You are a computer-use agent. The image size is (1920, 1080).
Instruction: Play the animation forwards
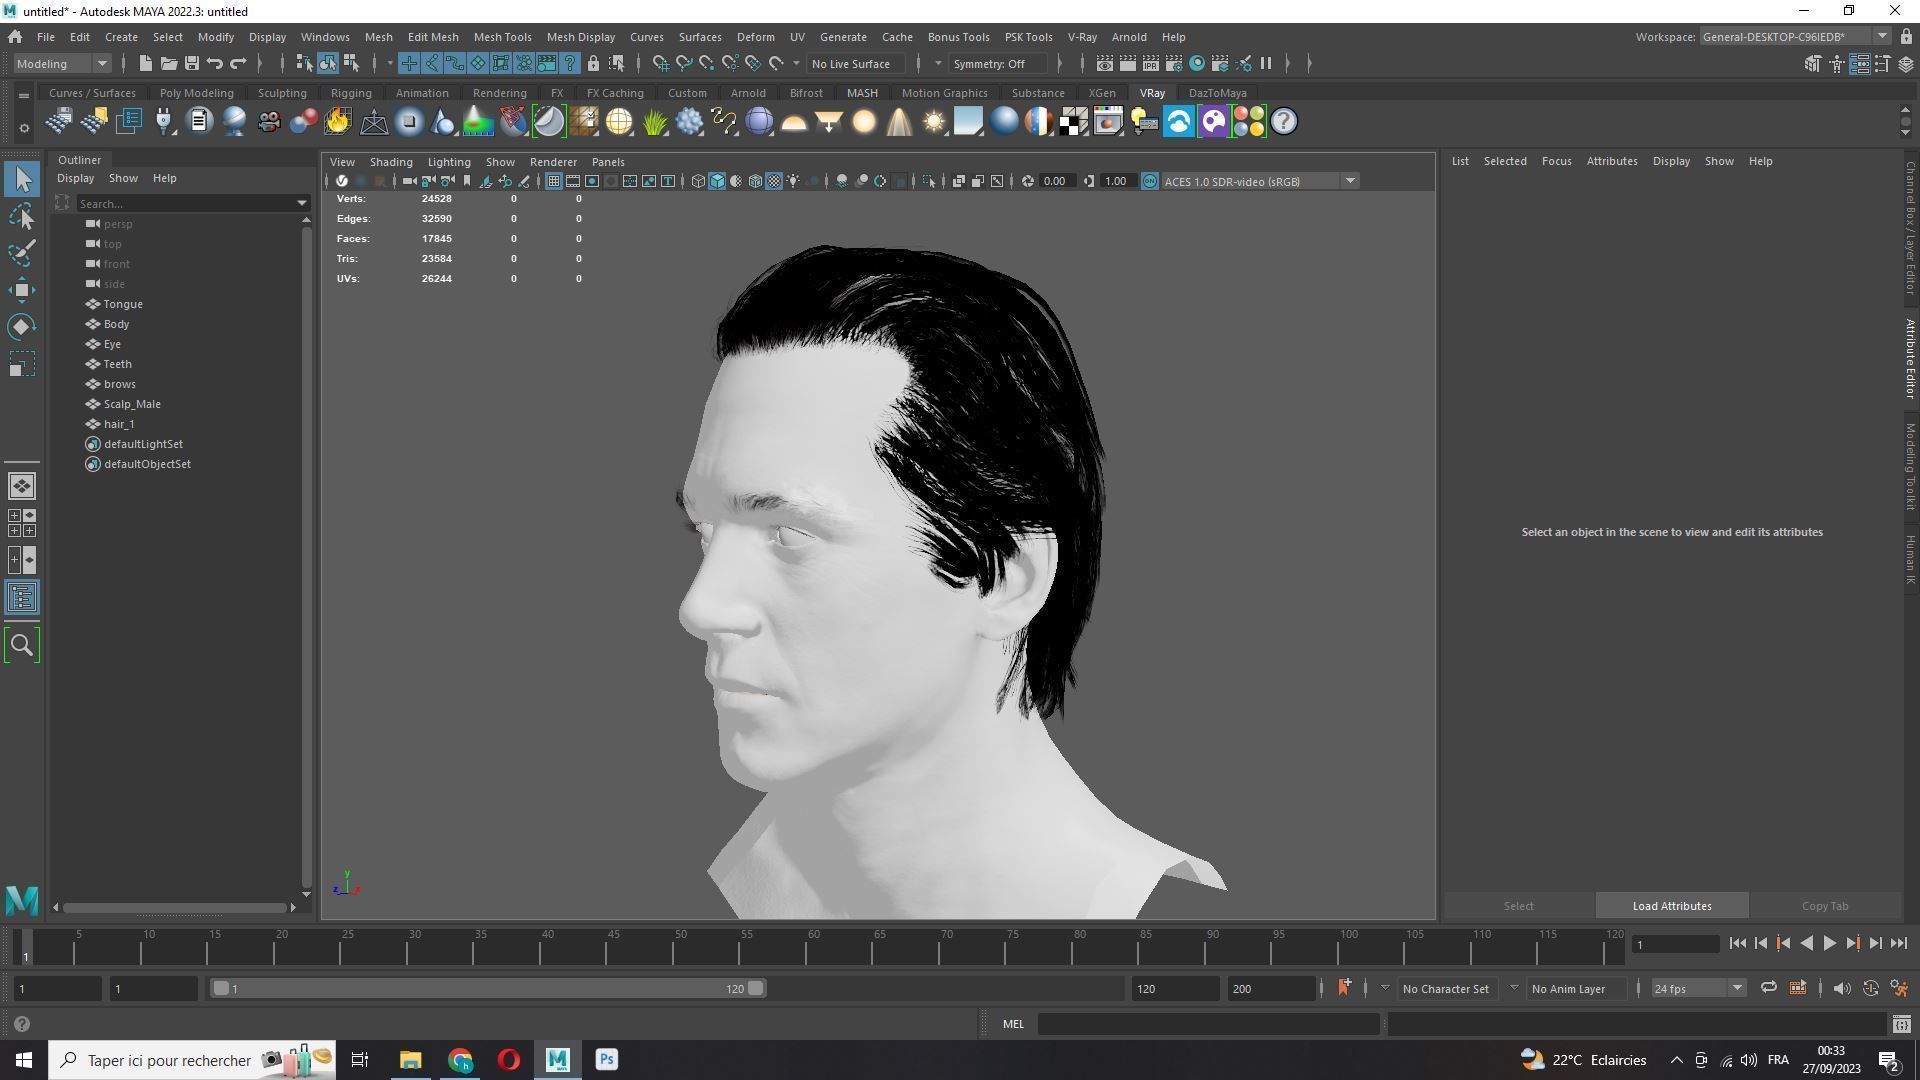pos(1829,944)
